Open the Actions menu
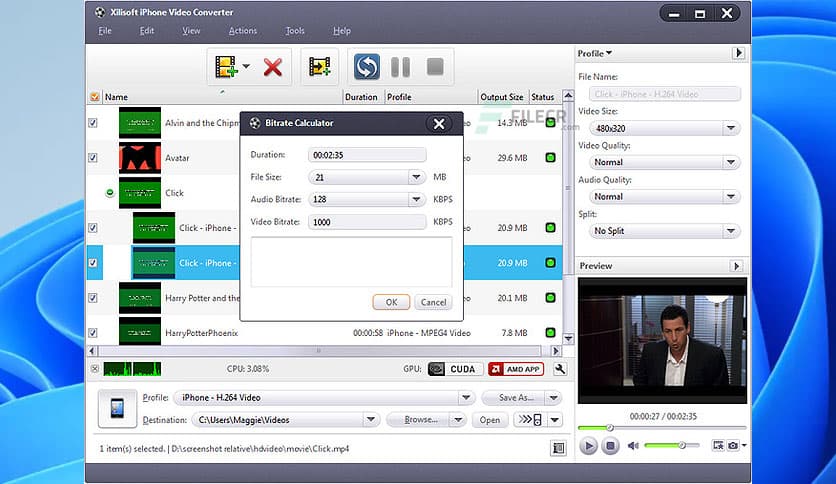Image resolution: width=836 pixels, height=484 pixels. click(x=243, y=31)
